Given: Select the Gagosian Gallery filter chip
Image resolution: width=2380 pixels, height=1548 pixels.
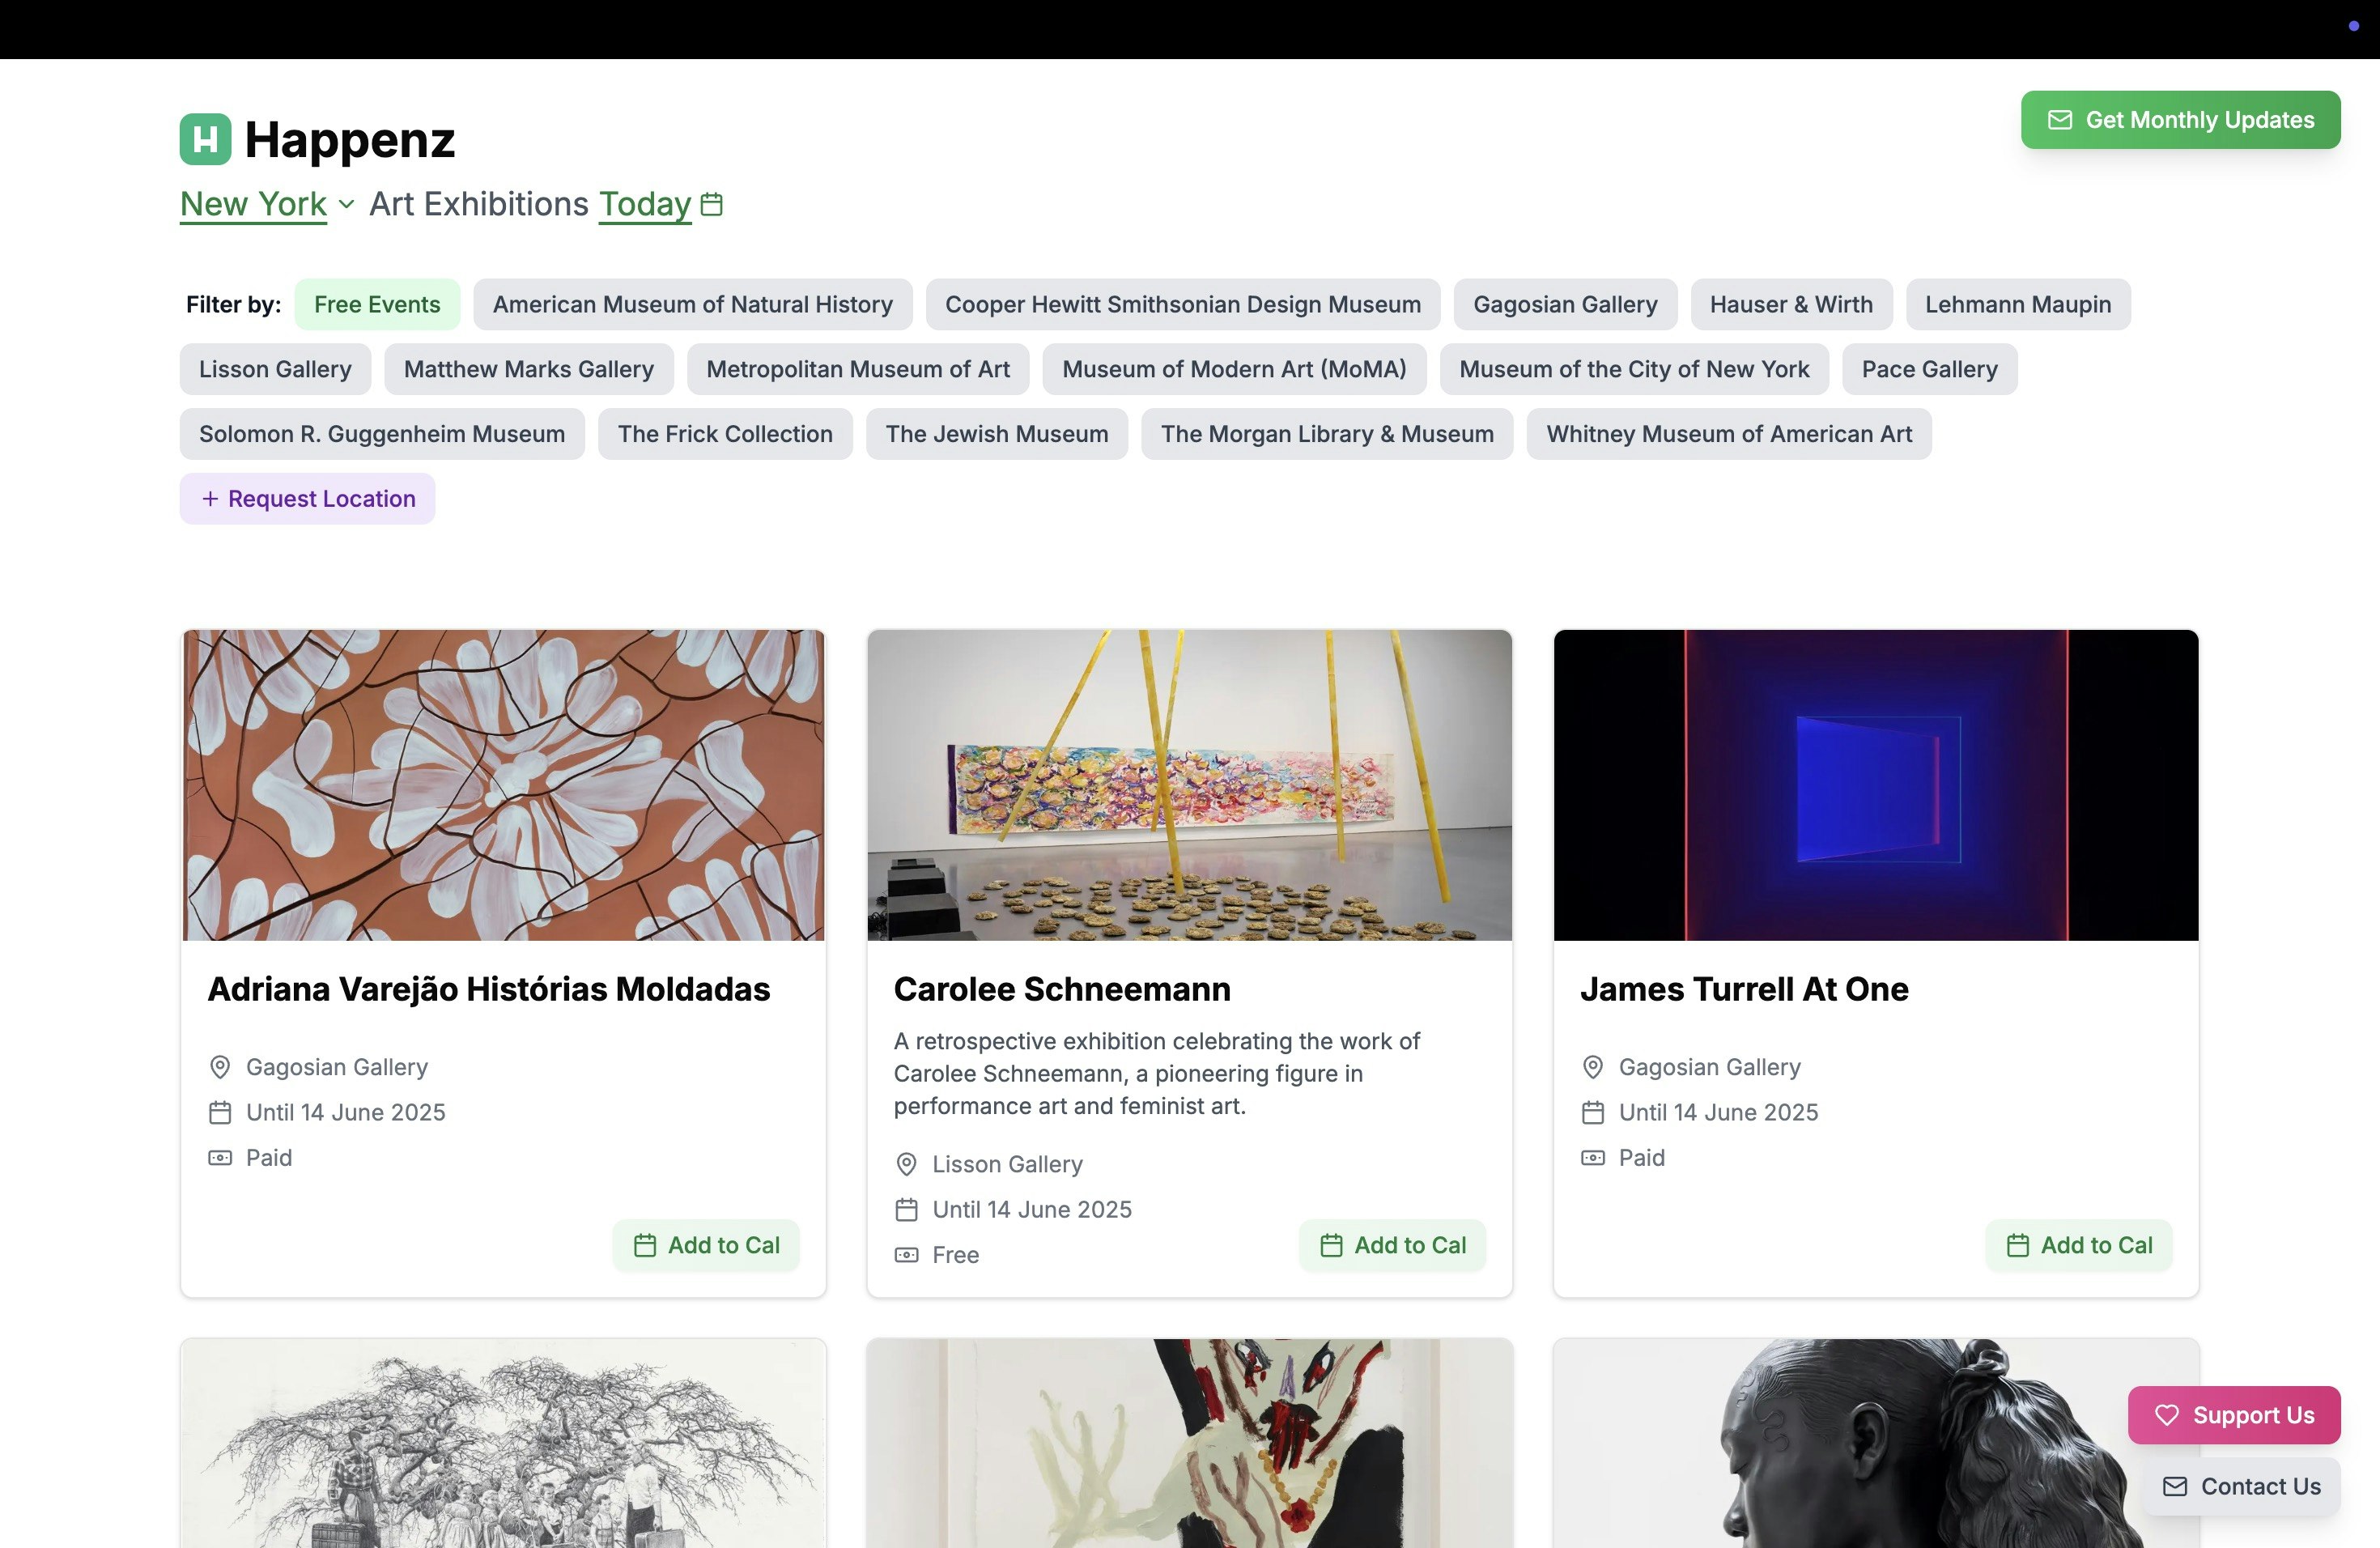Looking at the screenshot, I should [x=1565, y=304].
